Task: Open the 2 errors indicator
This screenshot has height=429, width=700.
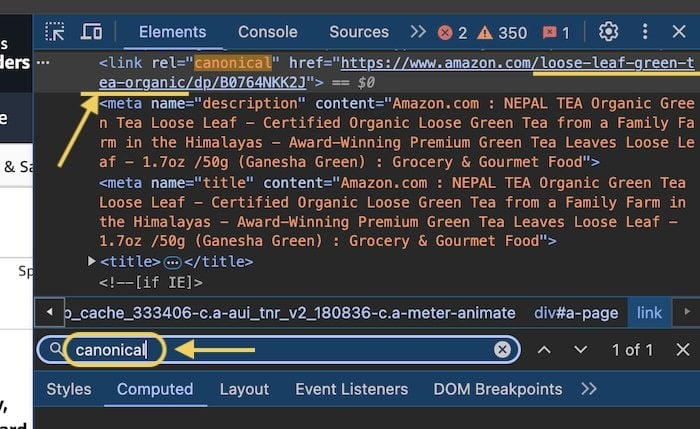Action: (x=452, y=33)
